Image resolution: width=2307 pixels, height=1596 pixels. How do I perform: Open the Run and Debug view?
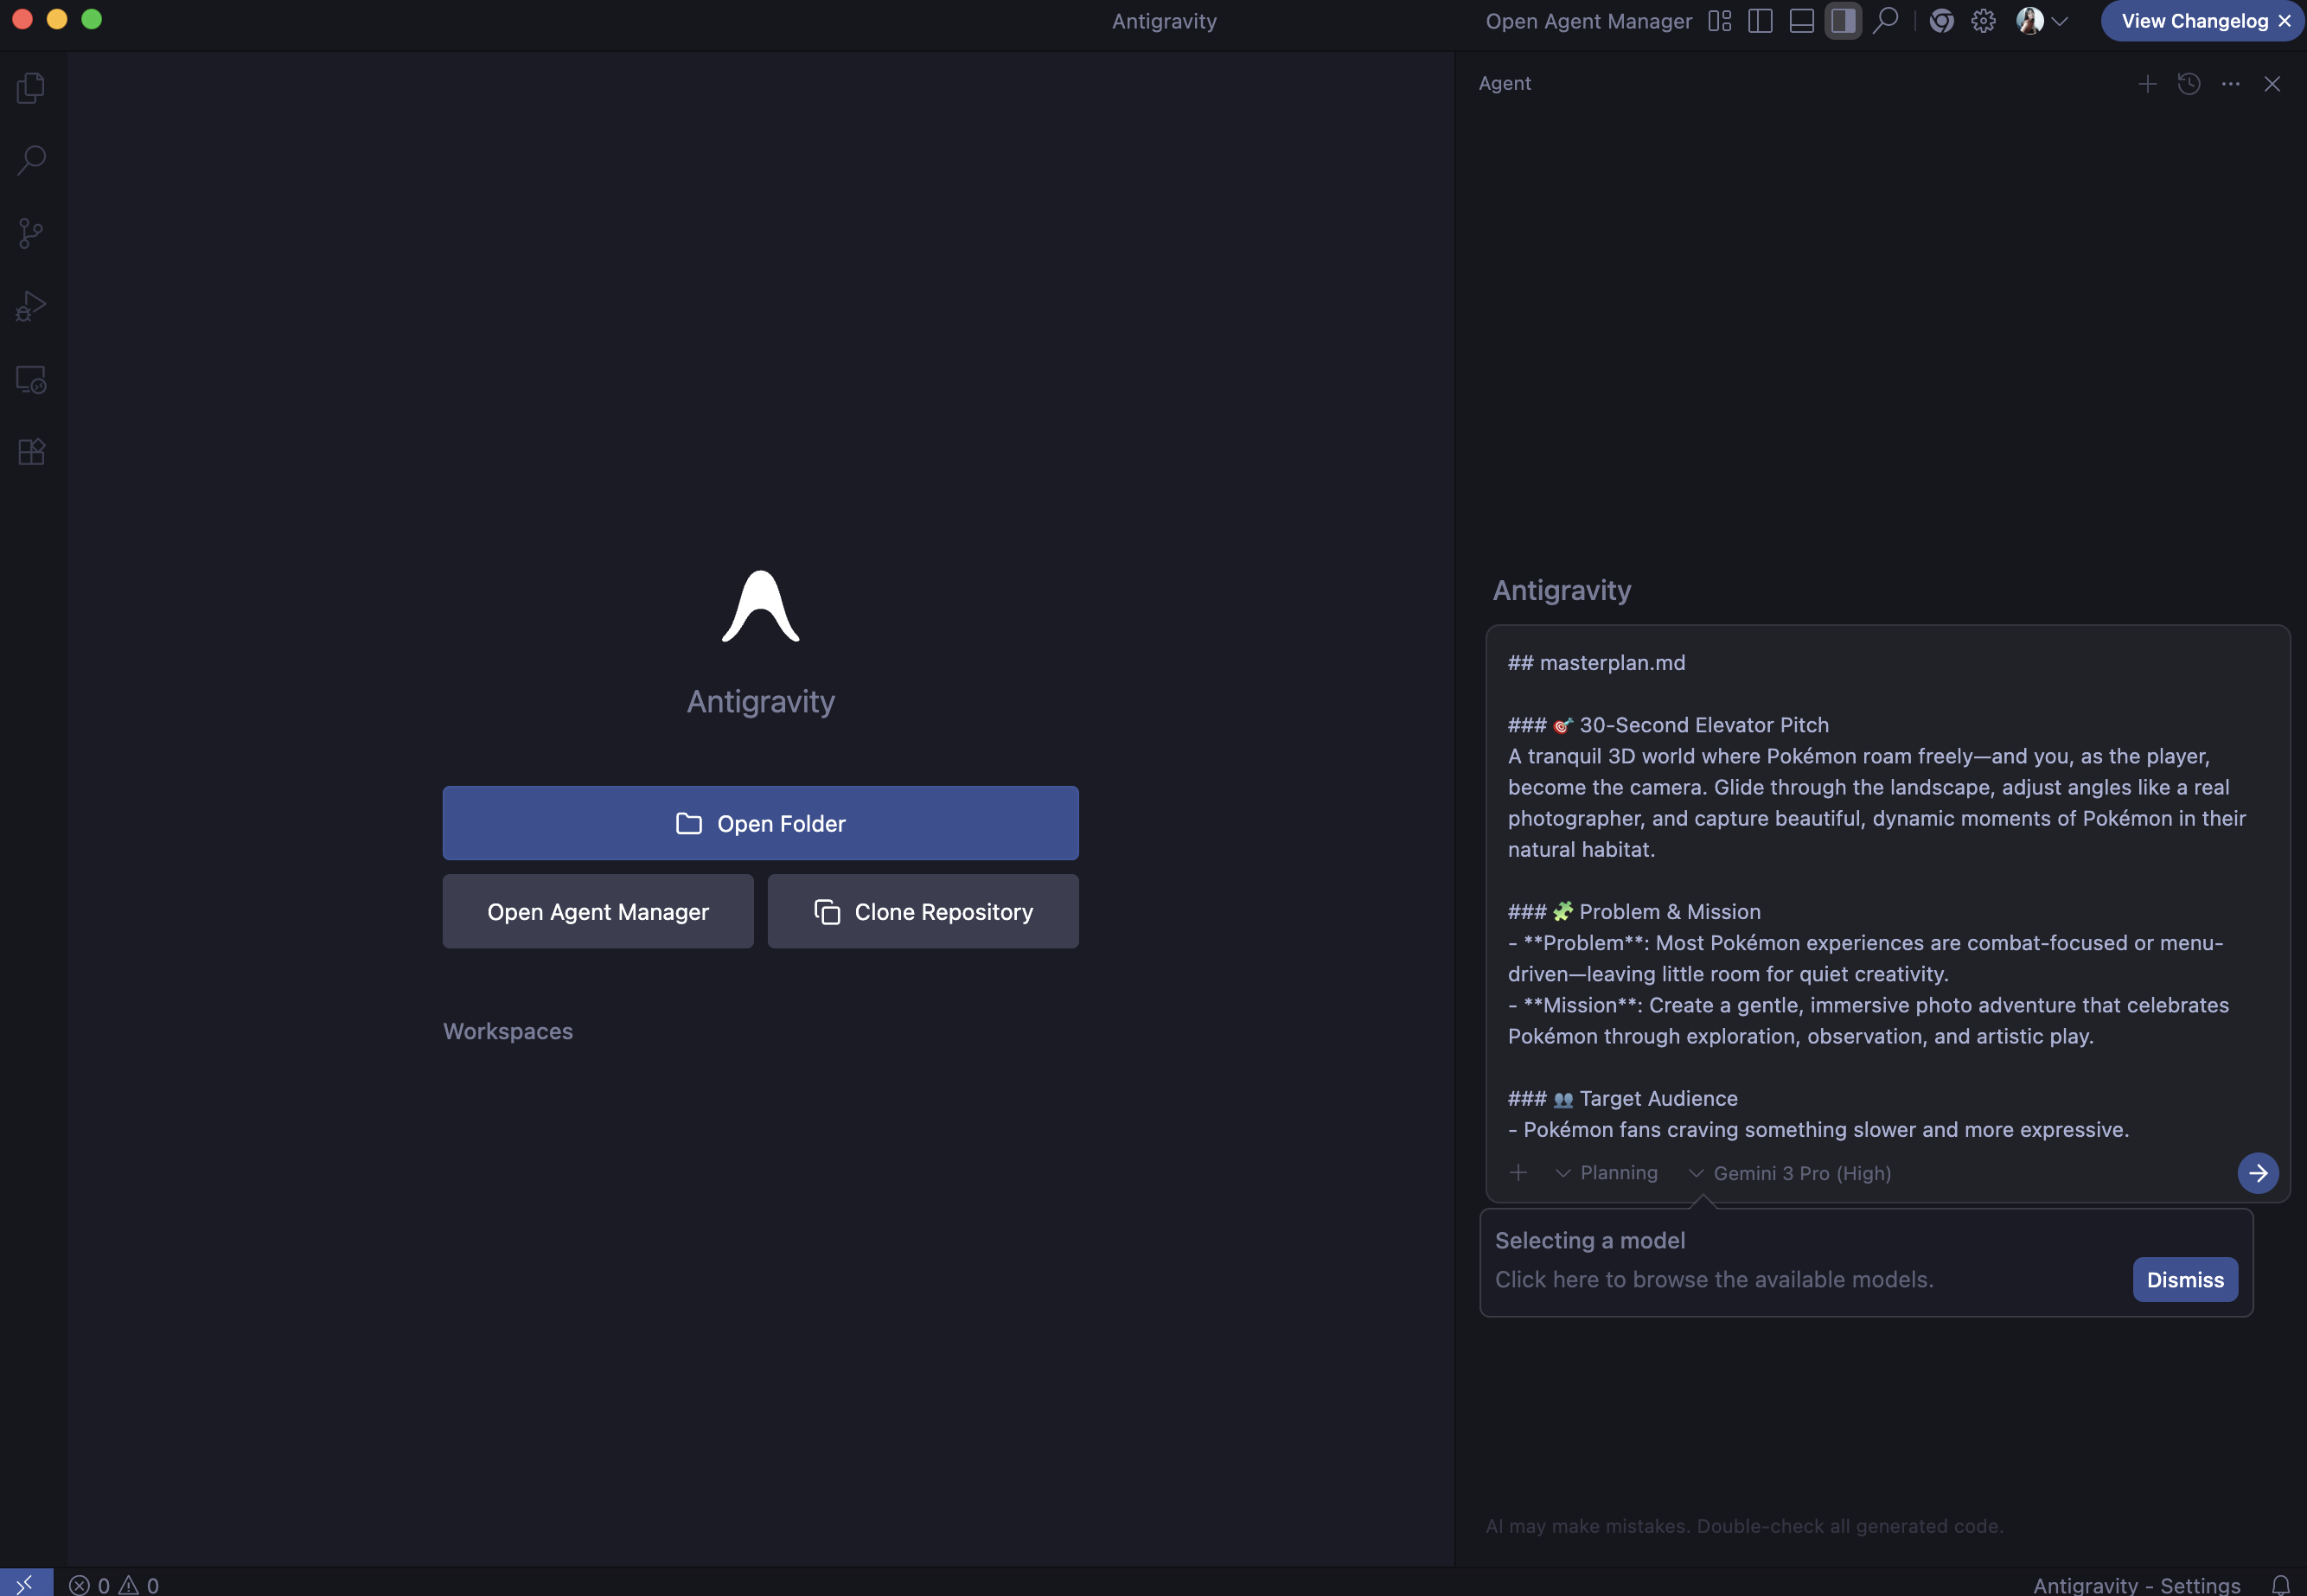31,306
